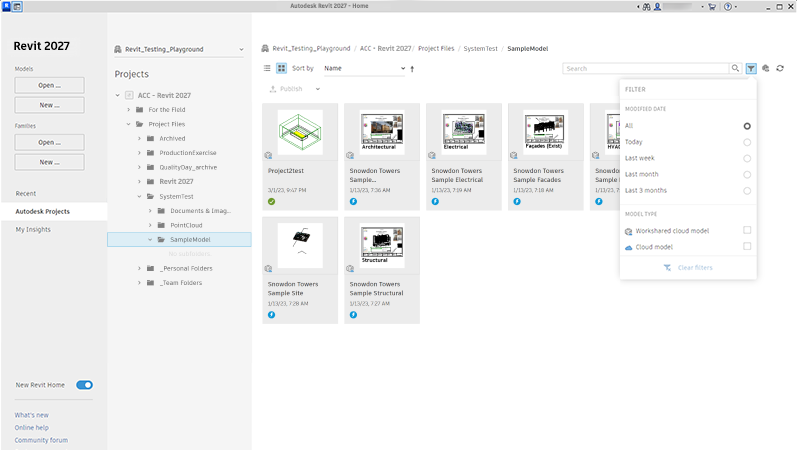This screenshot has height=450, width=797.
Task: Click the blue status badge on Snowdon Towers Sample Facades
Action: tap(517, 202)
